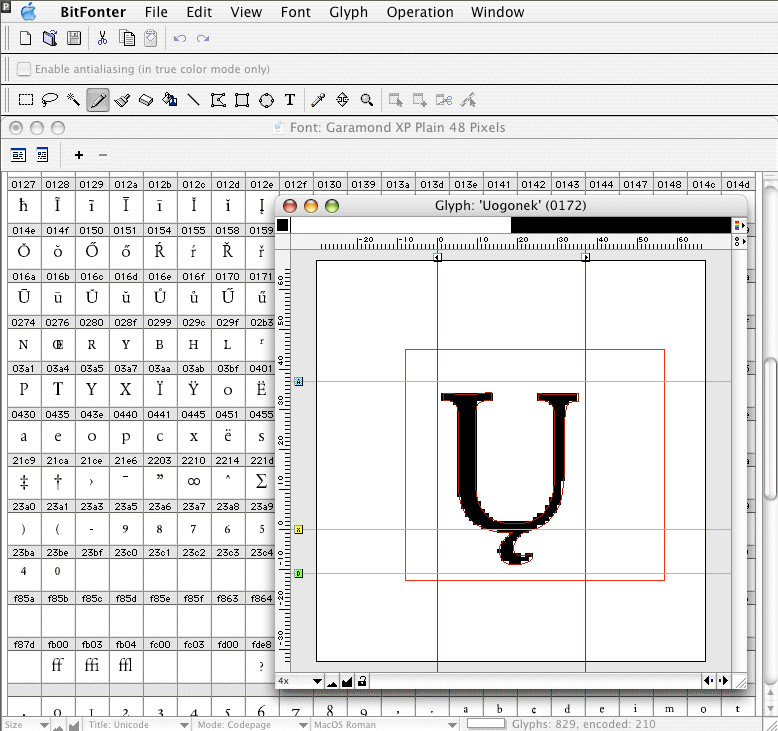The height and width of the screenshot is (731, 778).
Task: Select the paintbrush tool
Action: click(122, 100)
